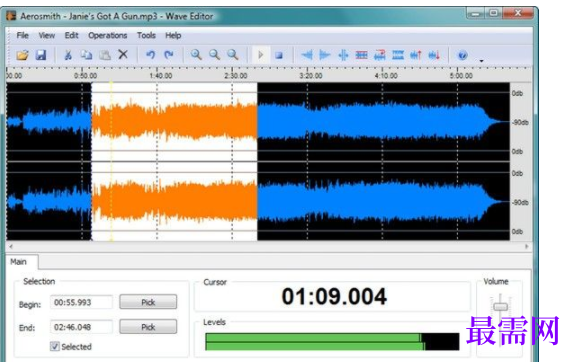Image resolution: width=578 pixels, height=362 pixels.
Task: Redo the last undone edit
Action: 169,55
